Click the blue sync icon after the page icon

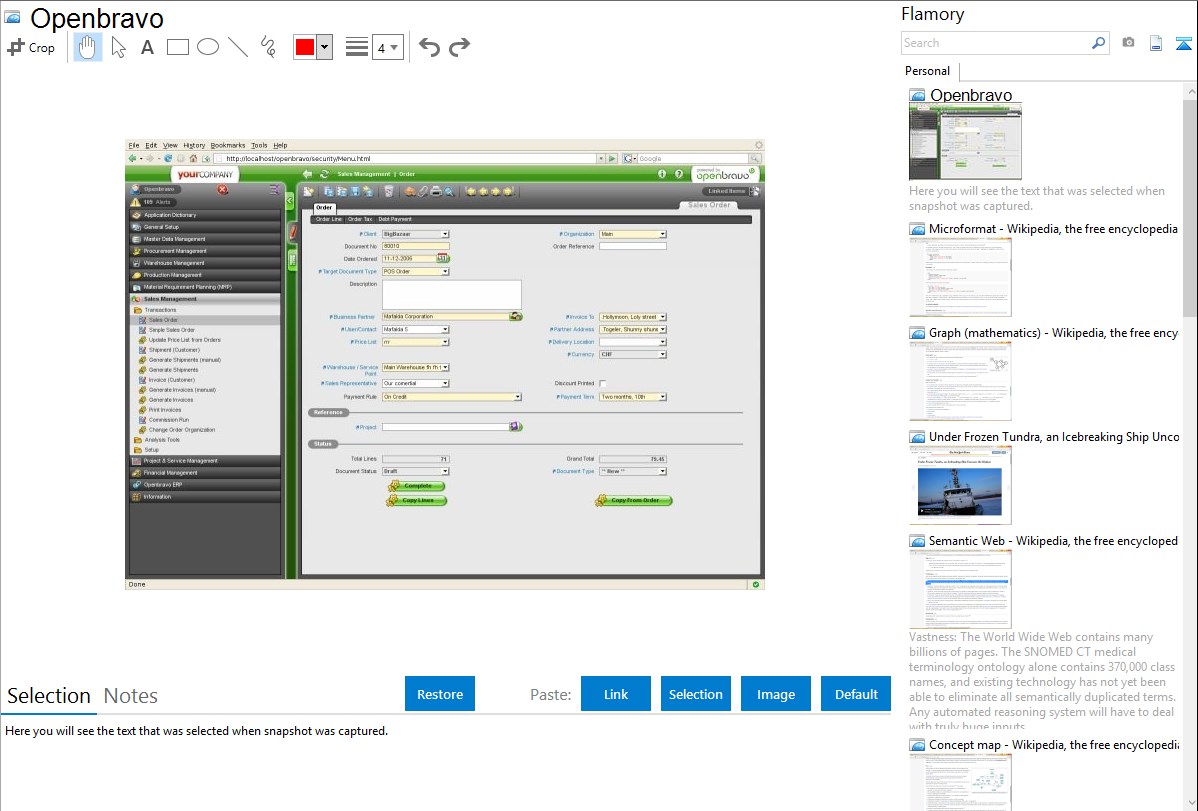click(x=1183, y=44)
